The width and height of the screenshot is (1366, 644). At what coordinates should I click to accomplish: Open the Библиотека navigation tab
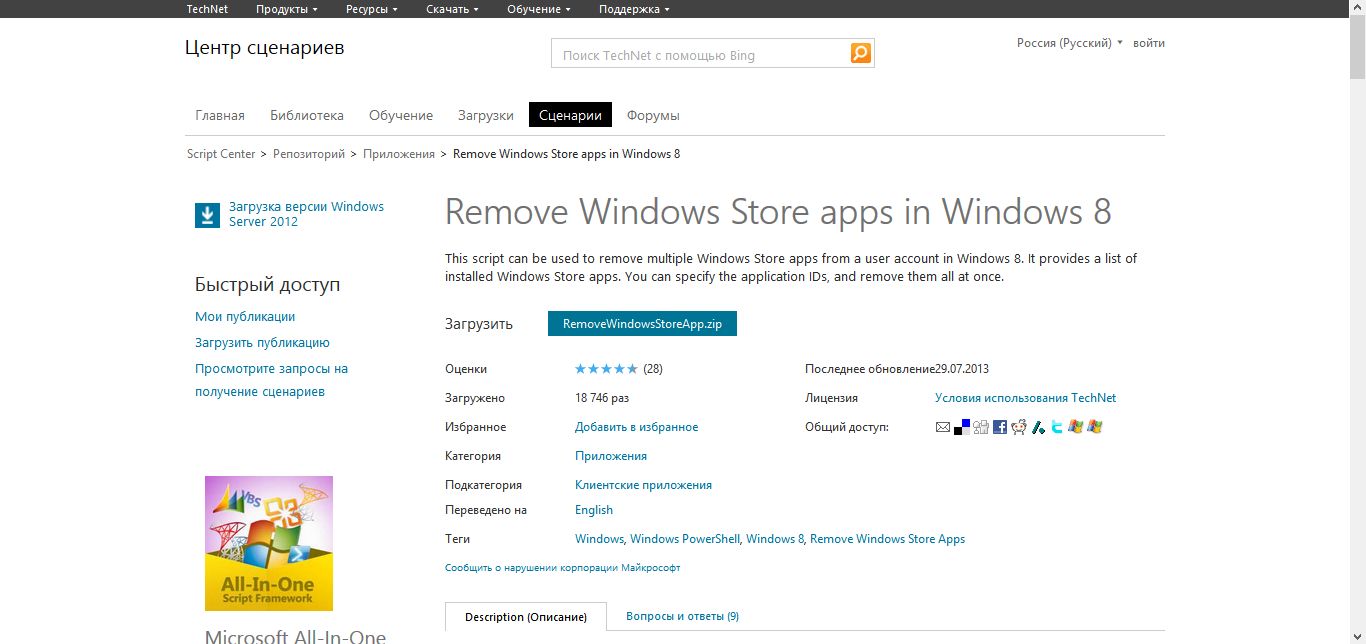(306, 115)
